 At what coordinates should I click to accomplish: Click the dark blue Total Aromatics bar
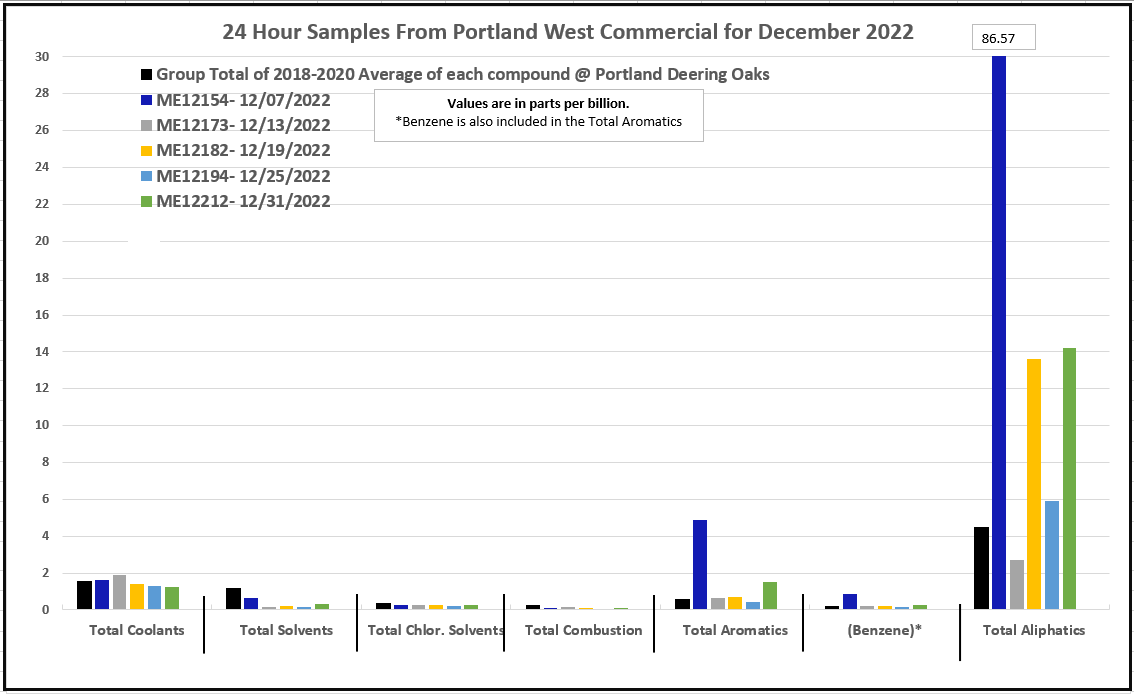coord(700,564)
